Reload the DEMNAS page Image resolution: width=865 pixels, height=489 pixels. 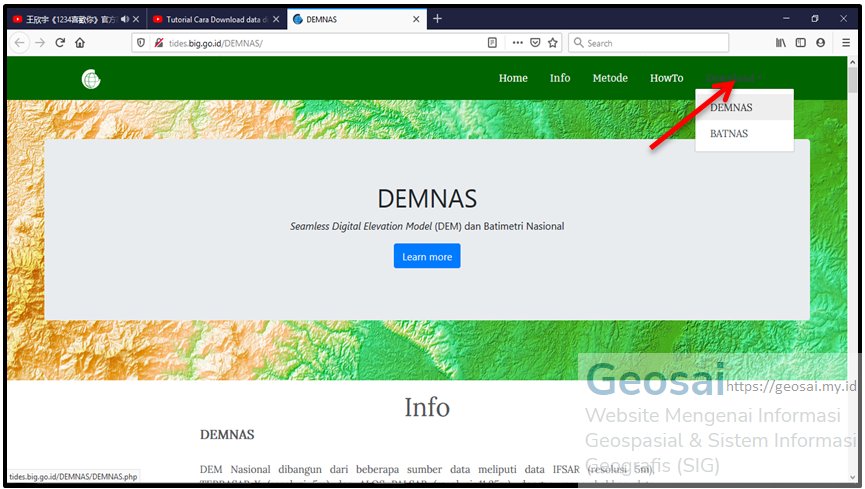pos(60,42)
